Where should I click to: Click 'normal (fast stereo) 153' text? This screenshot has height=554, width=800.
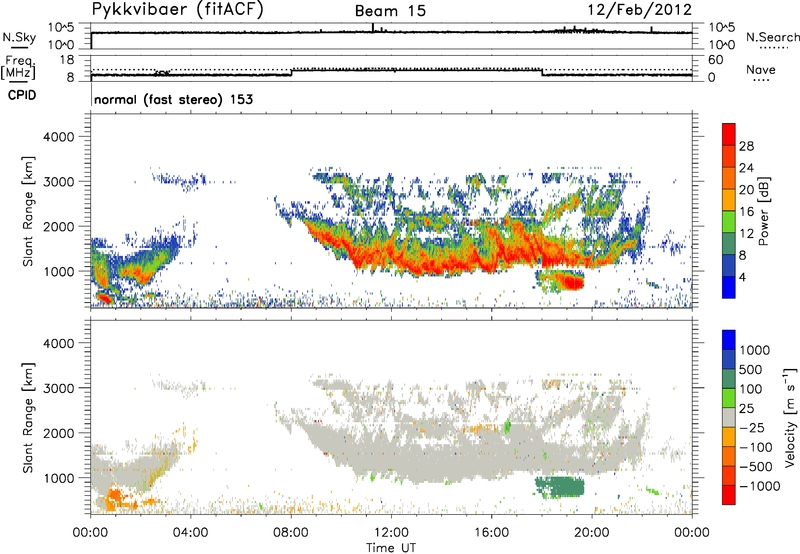point(173,99)
